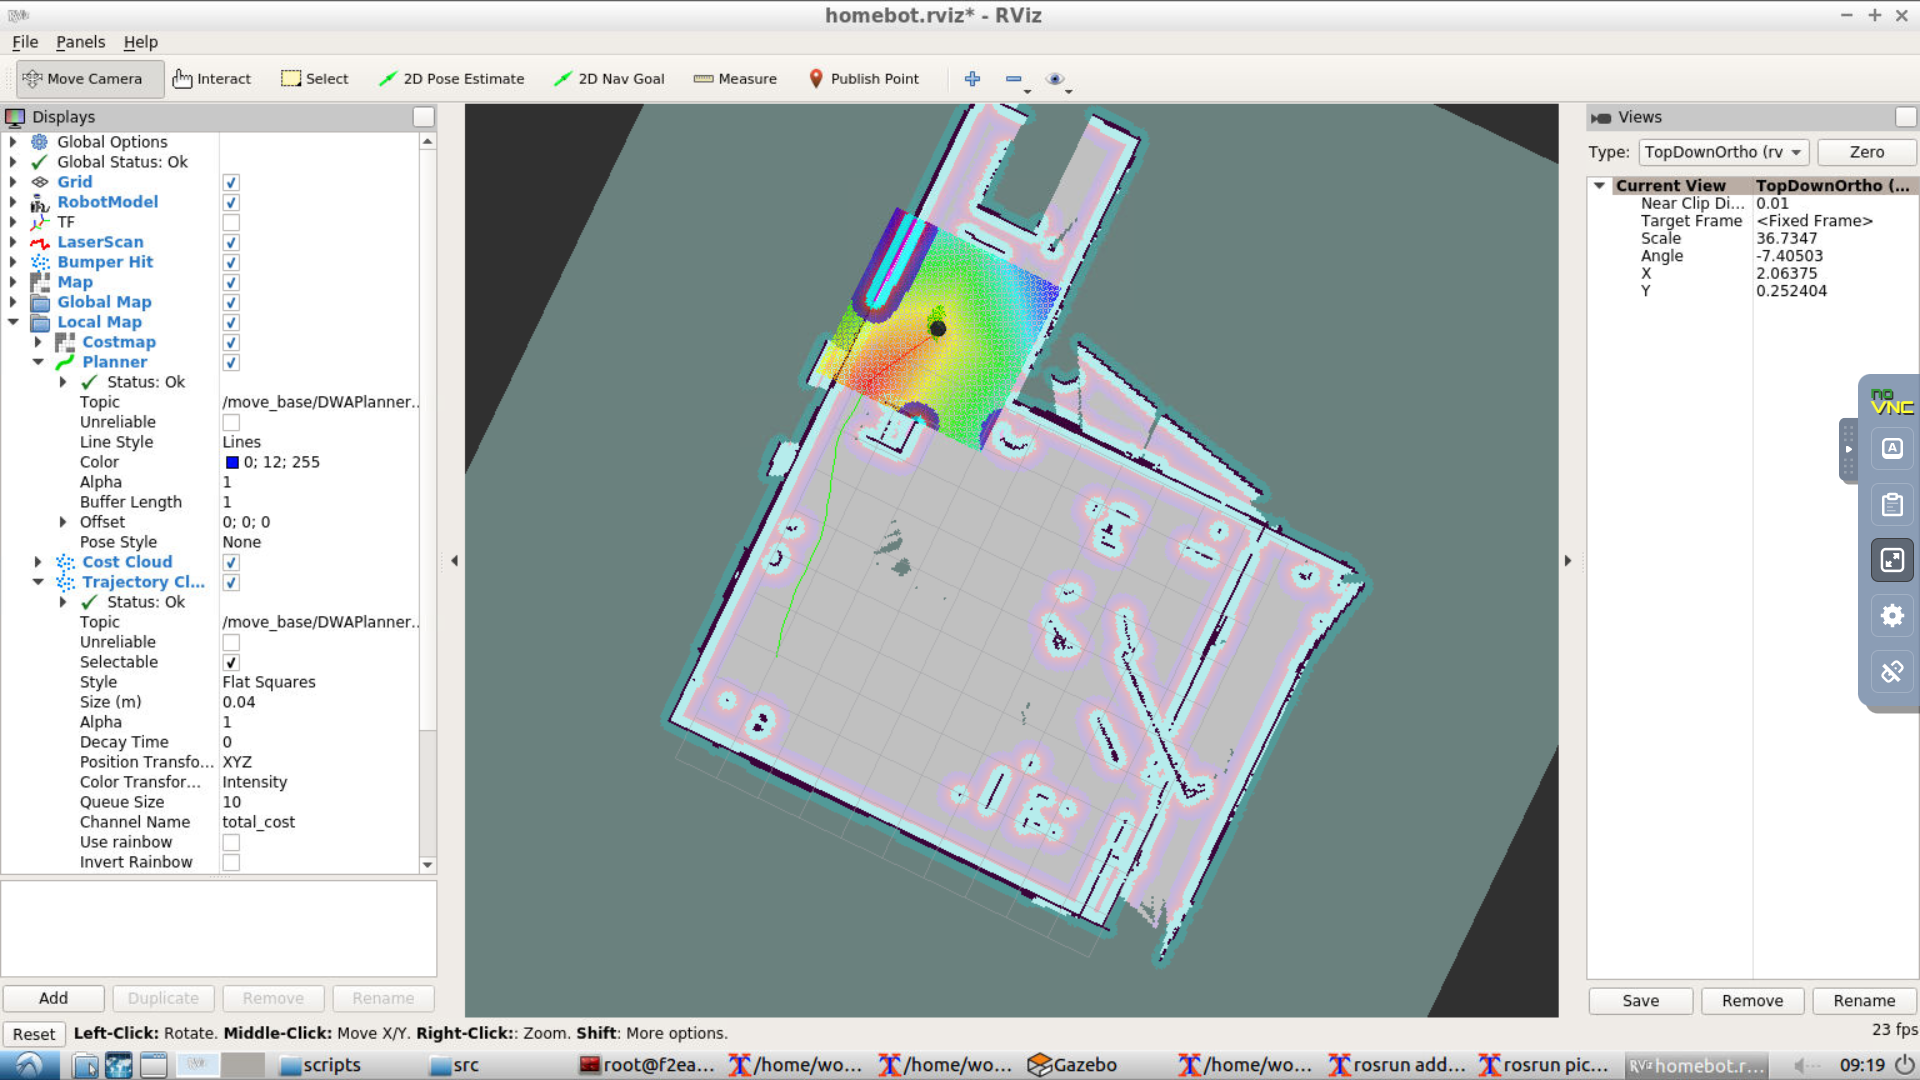Open the Planner path color swatch

[232, 462]
